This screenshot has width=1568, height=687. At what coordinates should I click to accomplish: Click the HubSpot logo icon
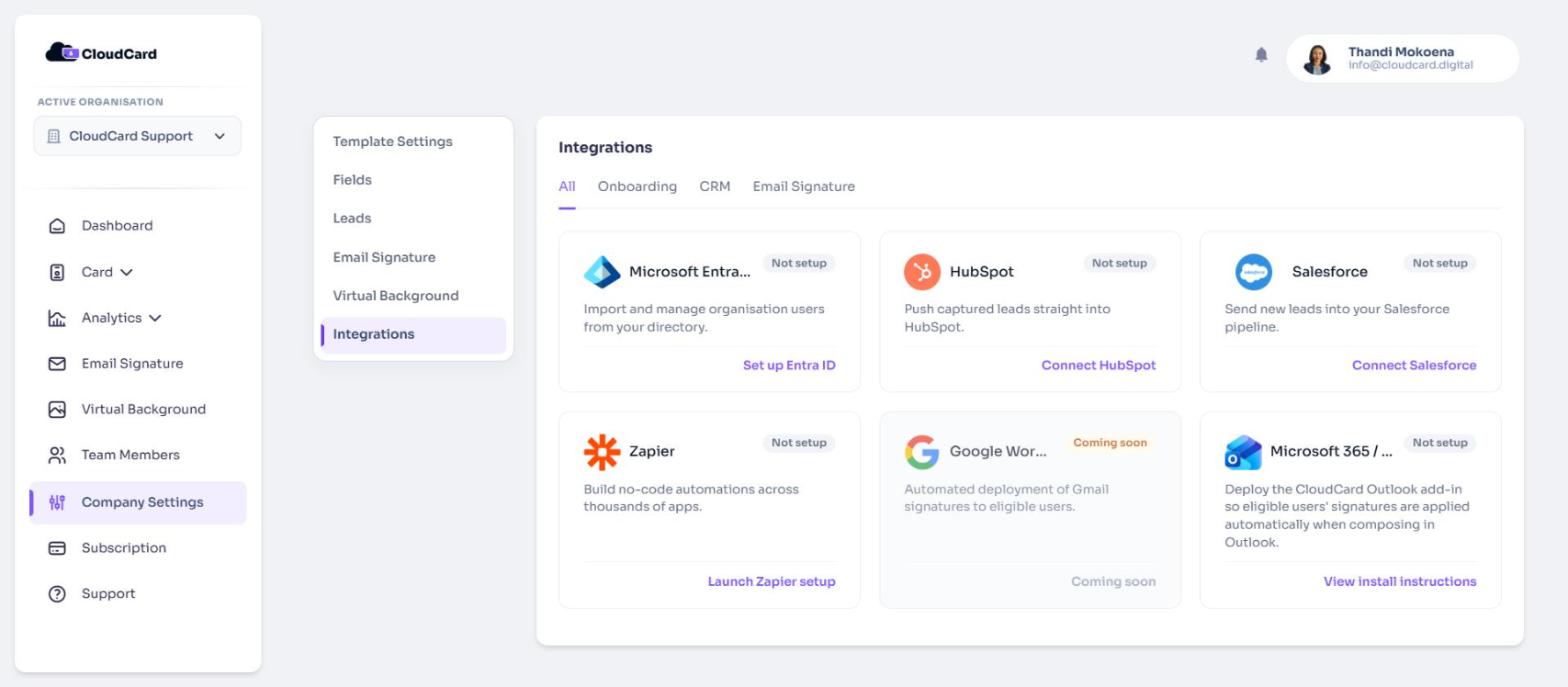tap(922, 272)
